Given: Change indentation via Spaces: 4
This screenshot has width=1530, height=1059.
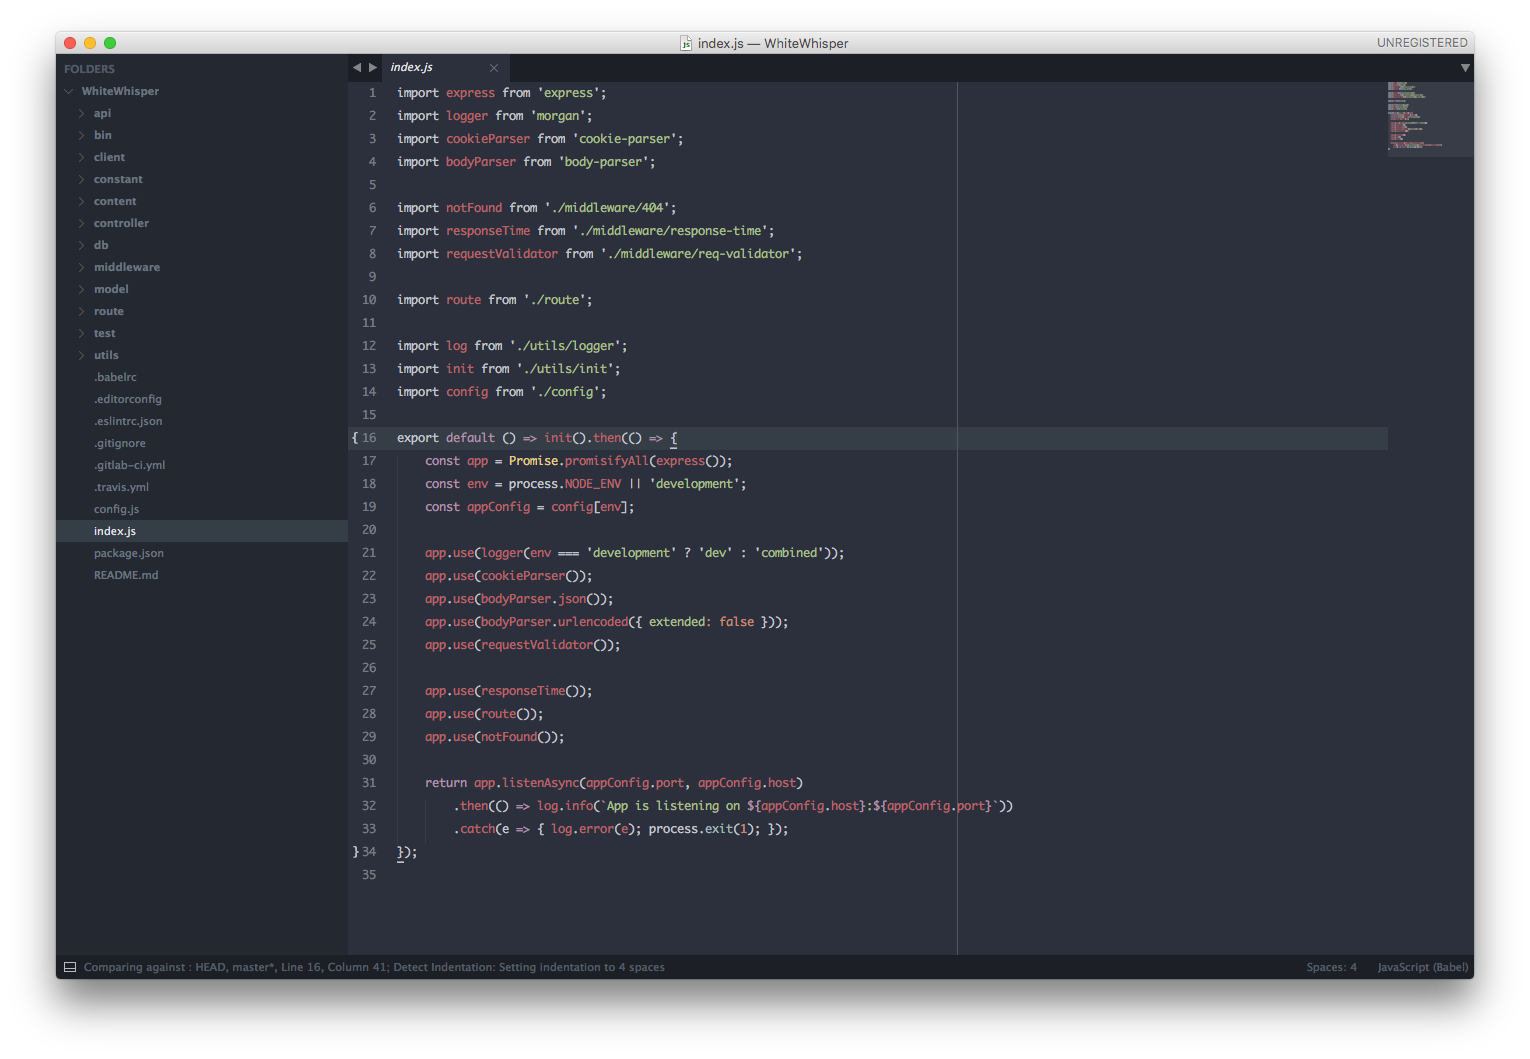Looking at the screenshot, I should (x=1331, y=967).
